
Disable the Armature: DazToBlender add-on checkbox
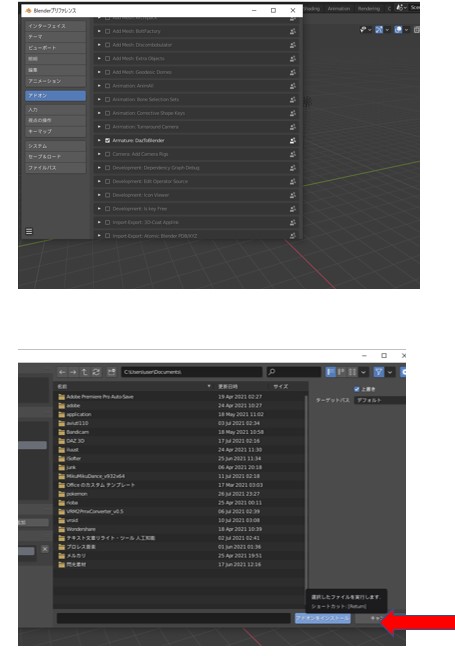(107, 141)
